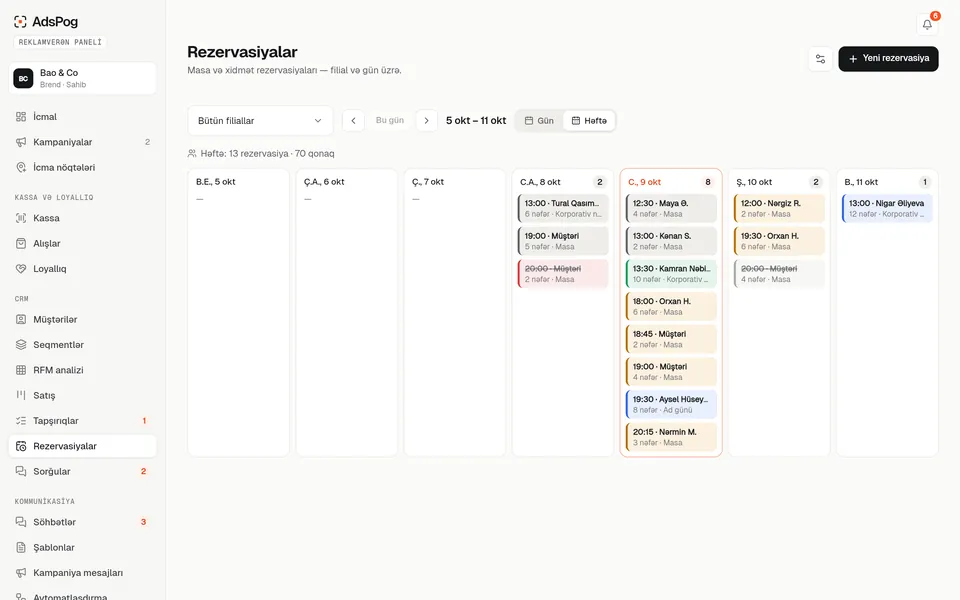Click the Rezervasiyalar calendar-clock icon

pyautogui.click(x=21, y=446)
